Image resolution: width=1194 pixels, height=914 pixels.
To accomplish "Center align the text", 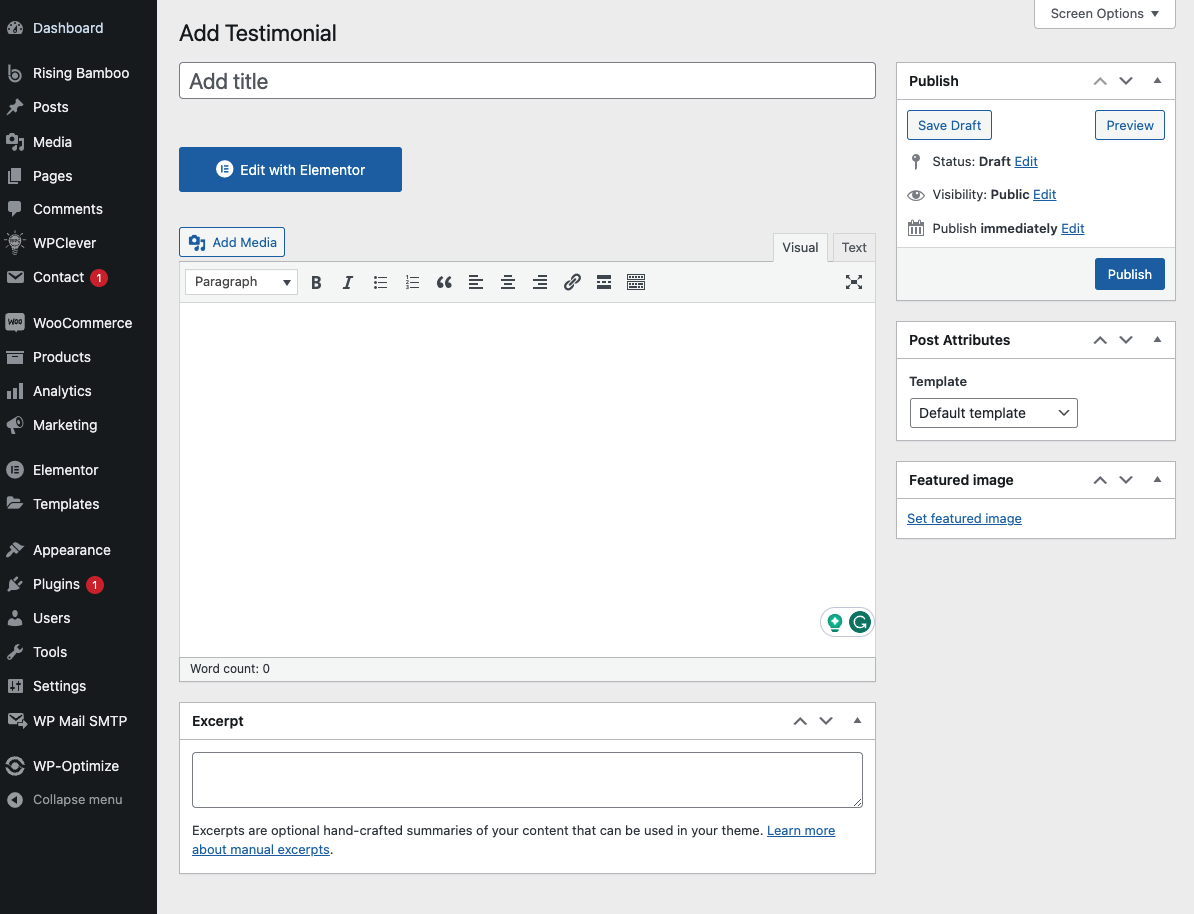I will pyautogui.click(x=508, y=282).
